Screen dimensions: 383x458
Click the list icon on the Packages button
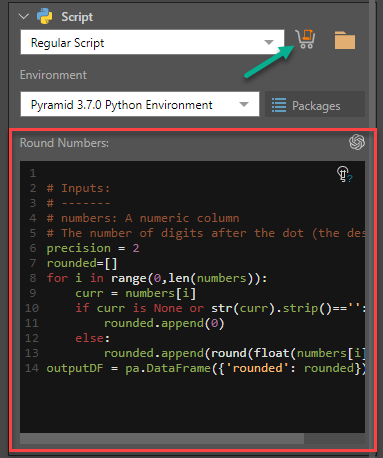click(x=279, y=105)
